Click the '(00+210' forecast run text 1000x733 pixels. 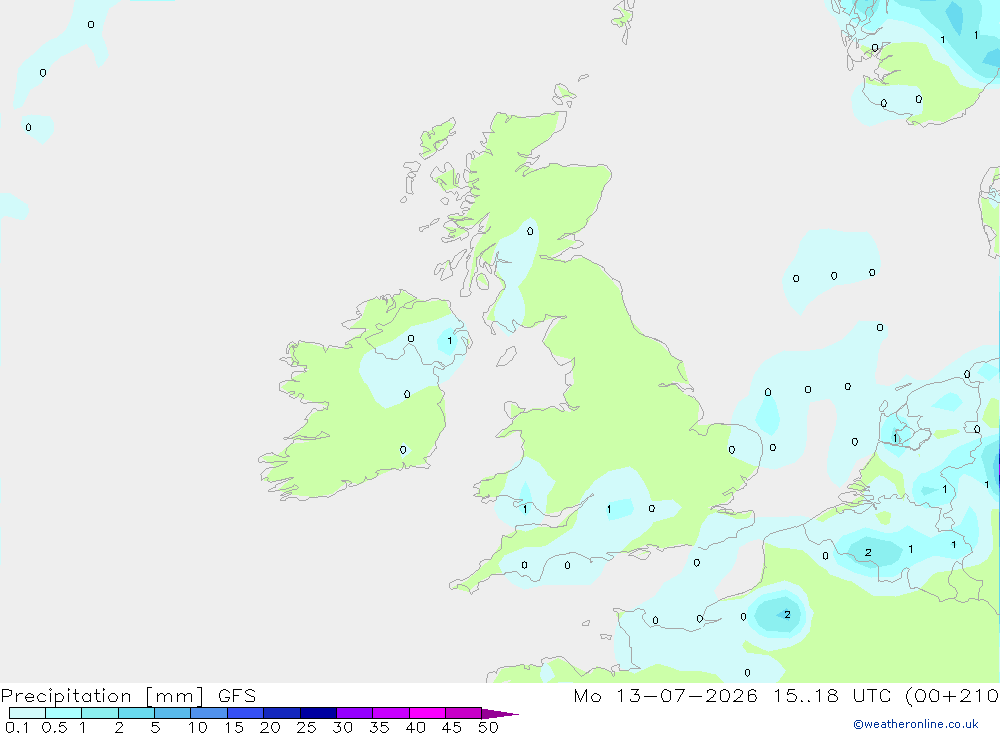pyautogui.click(x=952, y=695)
